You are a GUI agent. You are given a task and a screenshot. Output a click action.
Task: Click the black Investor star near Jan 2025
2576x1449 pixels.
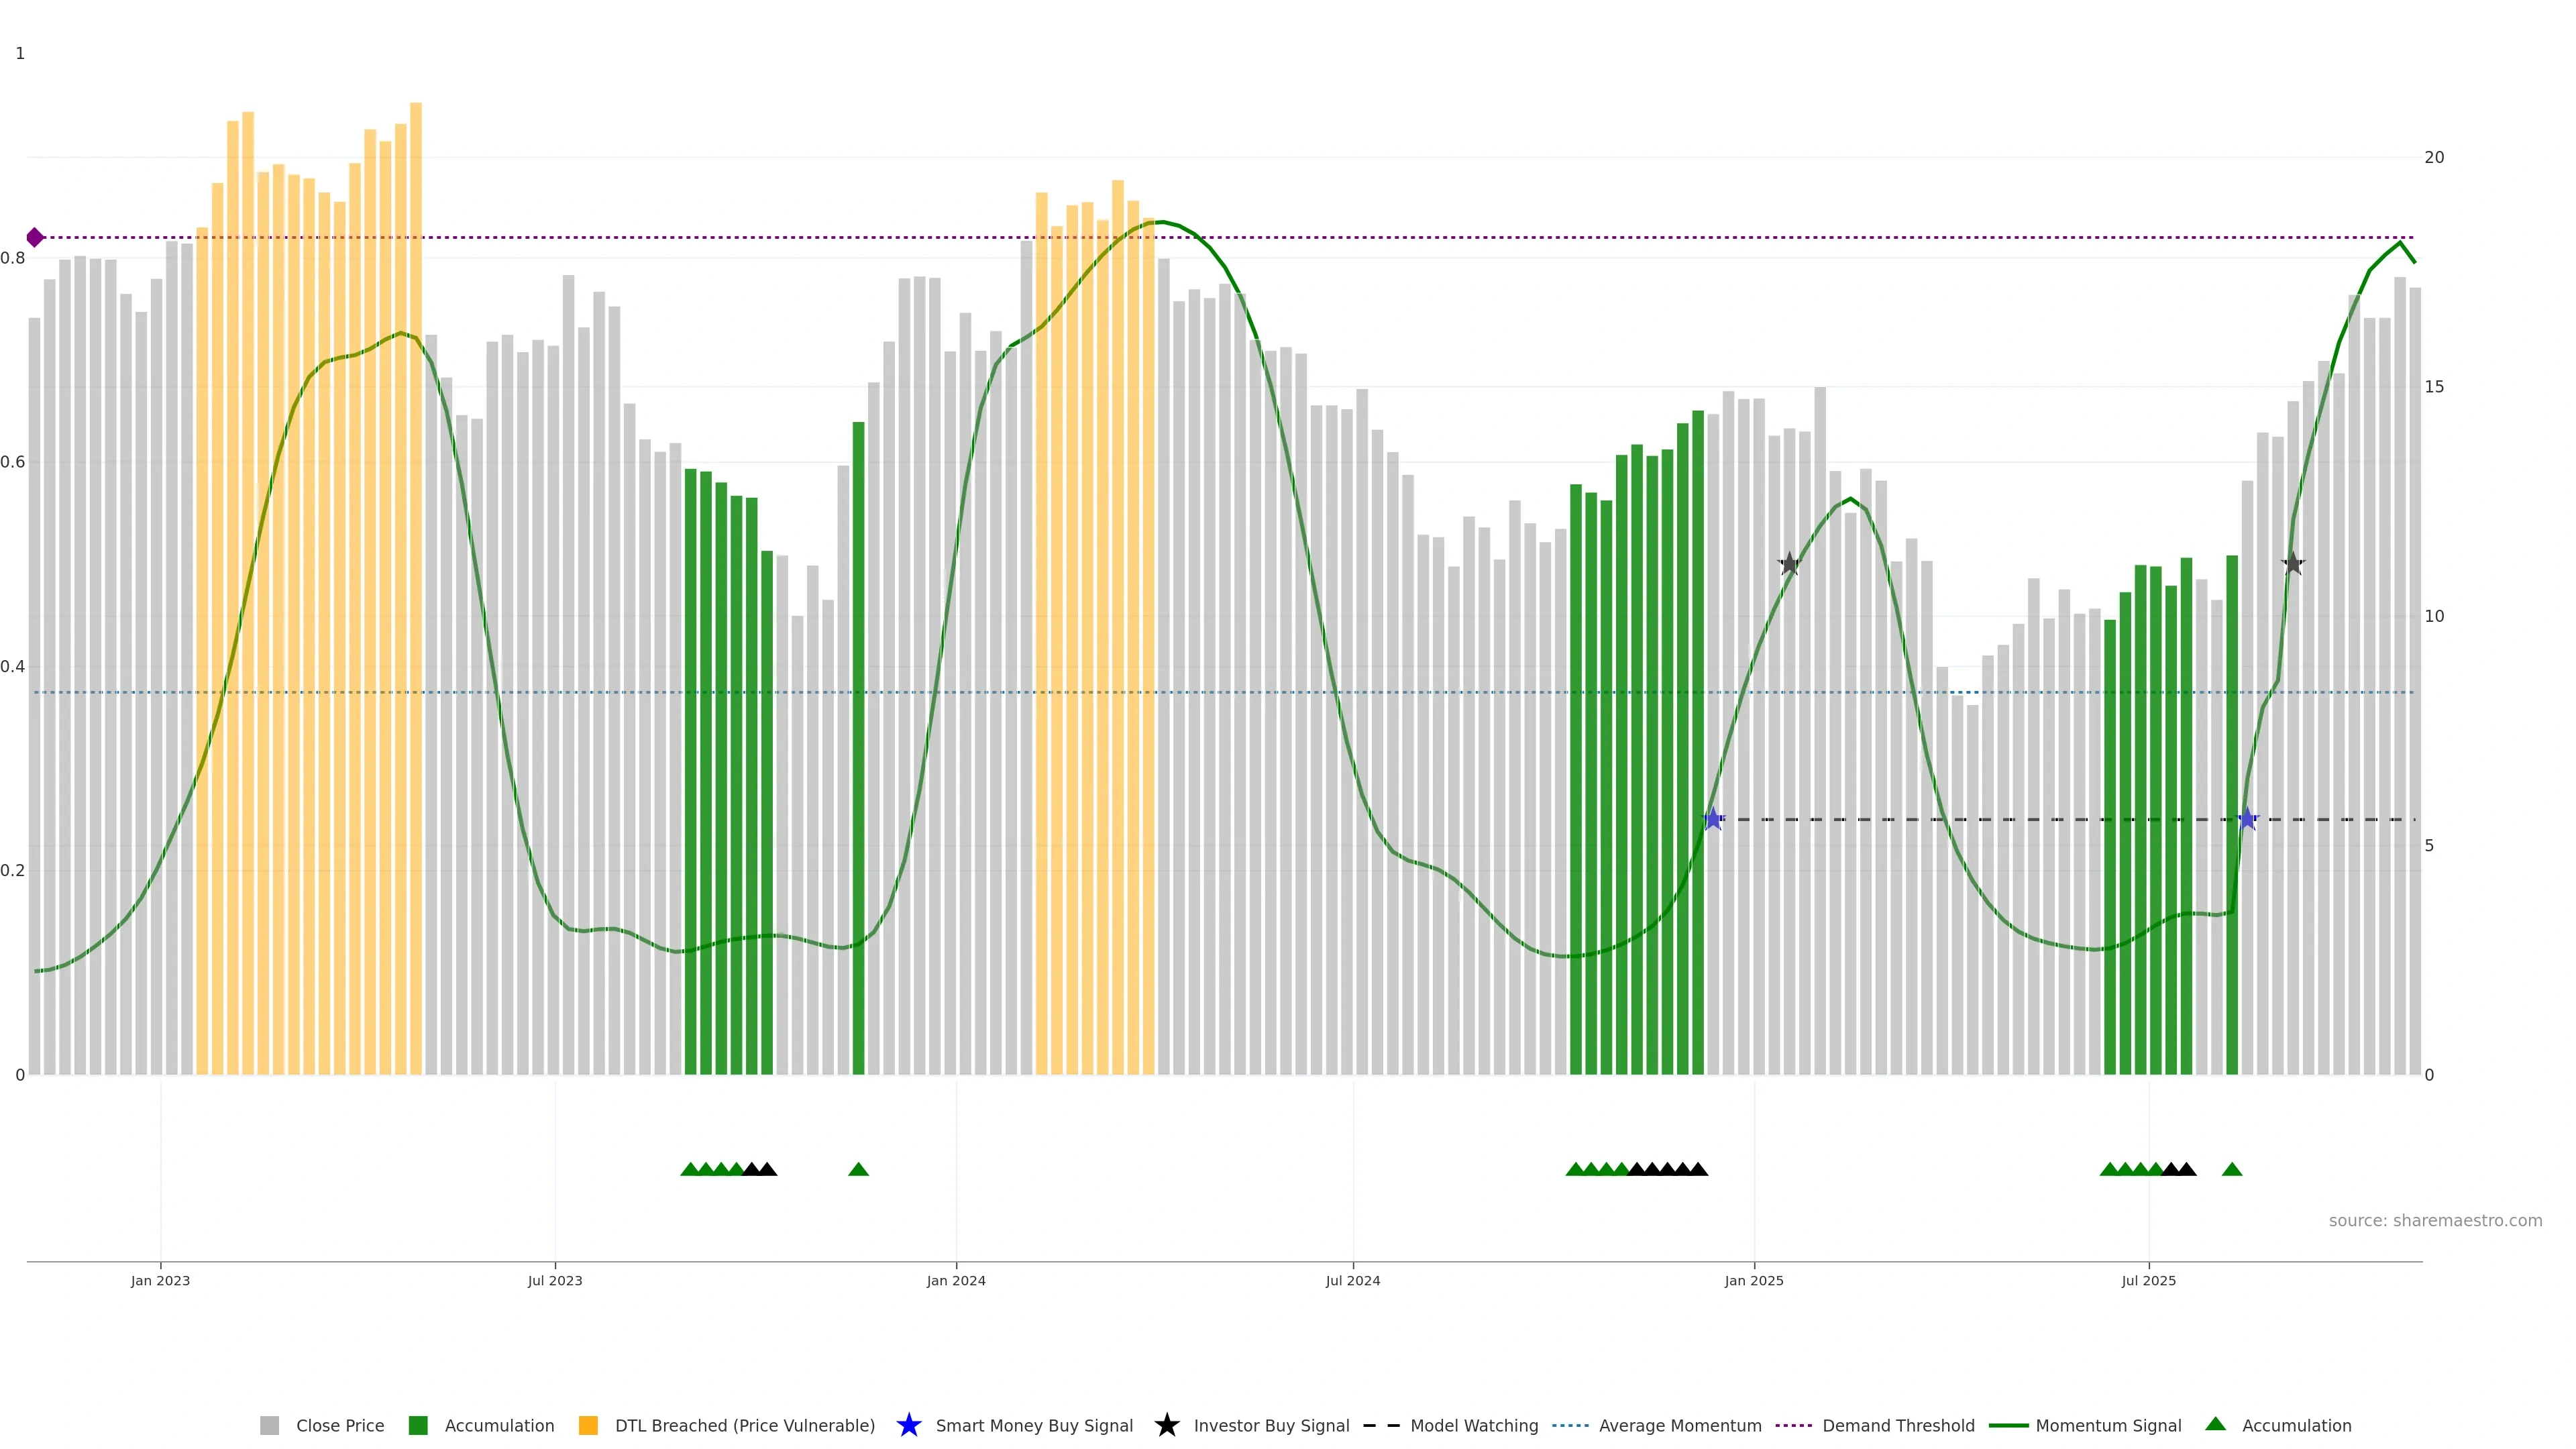pos(1789,564)
